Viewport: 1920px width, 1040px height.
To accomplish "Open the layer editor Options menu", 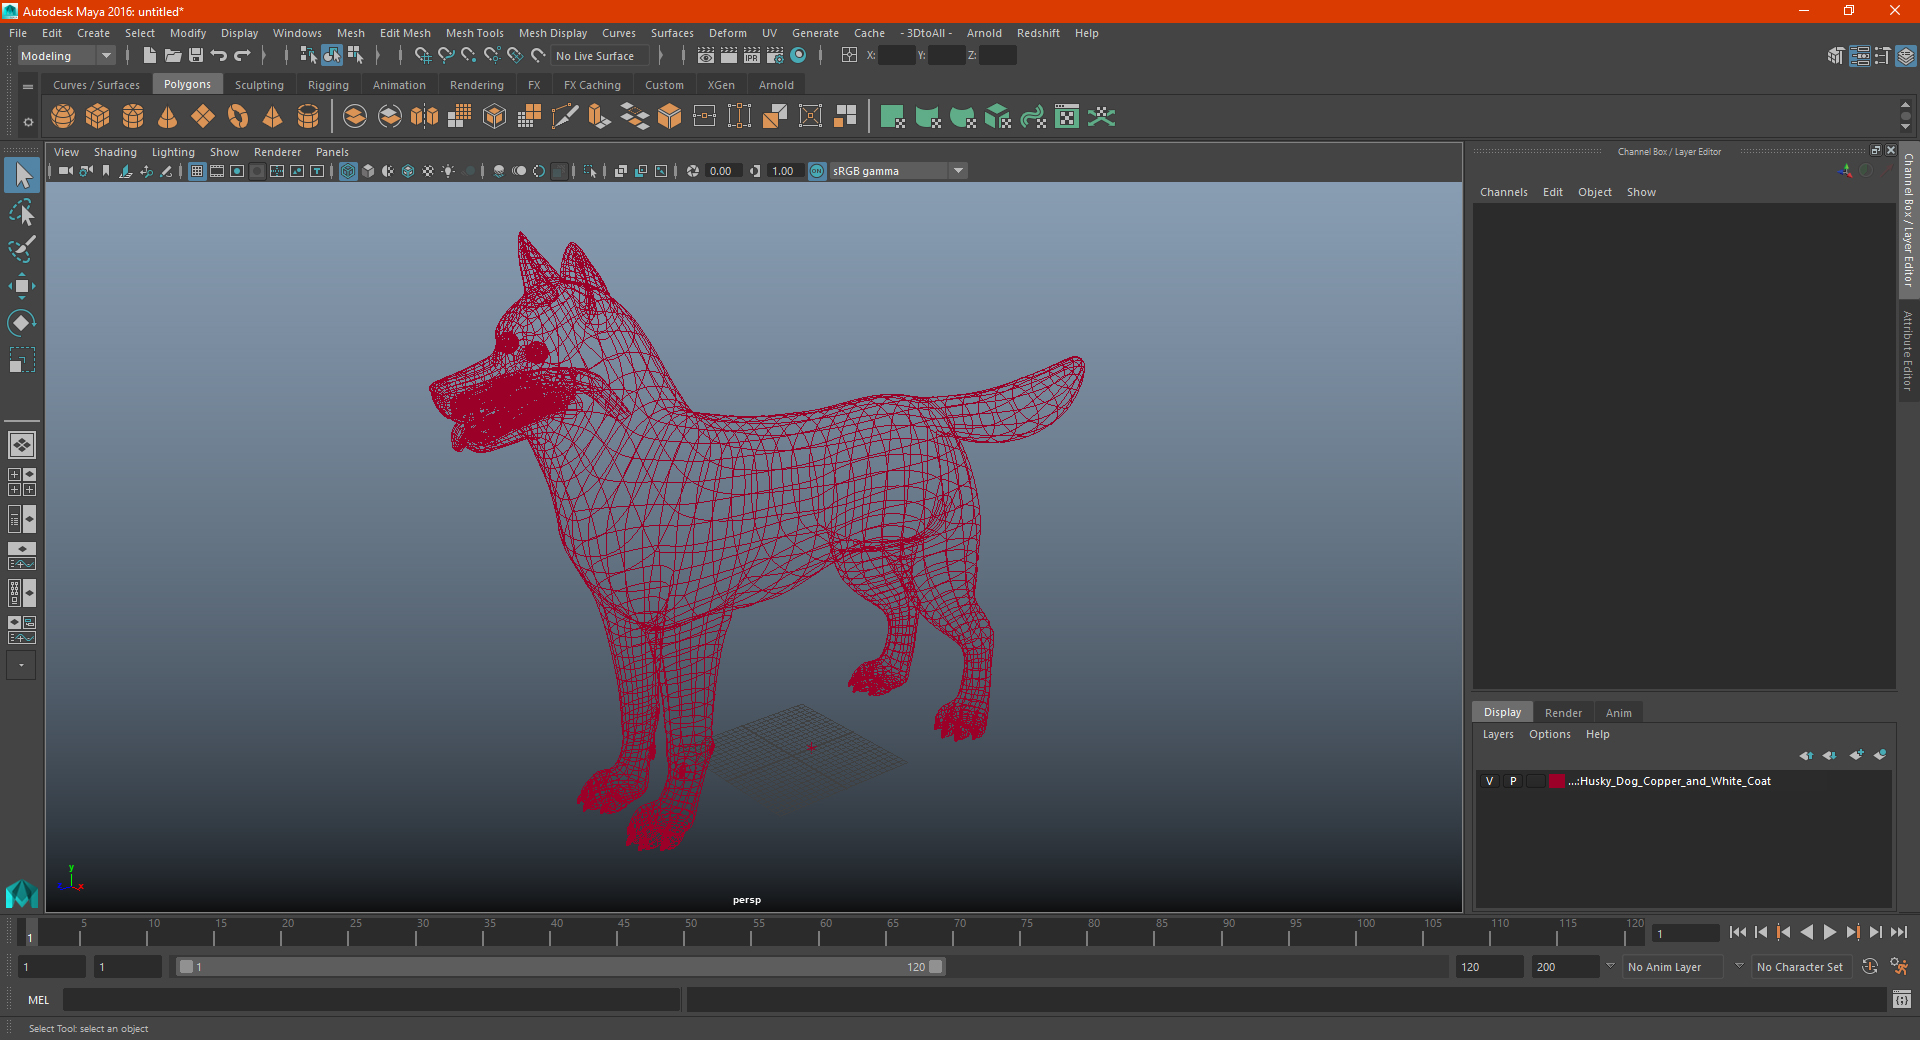I will [x=1549, y=734].
